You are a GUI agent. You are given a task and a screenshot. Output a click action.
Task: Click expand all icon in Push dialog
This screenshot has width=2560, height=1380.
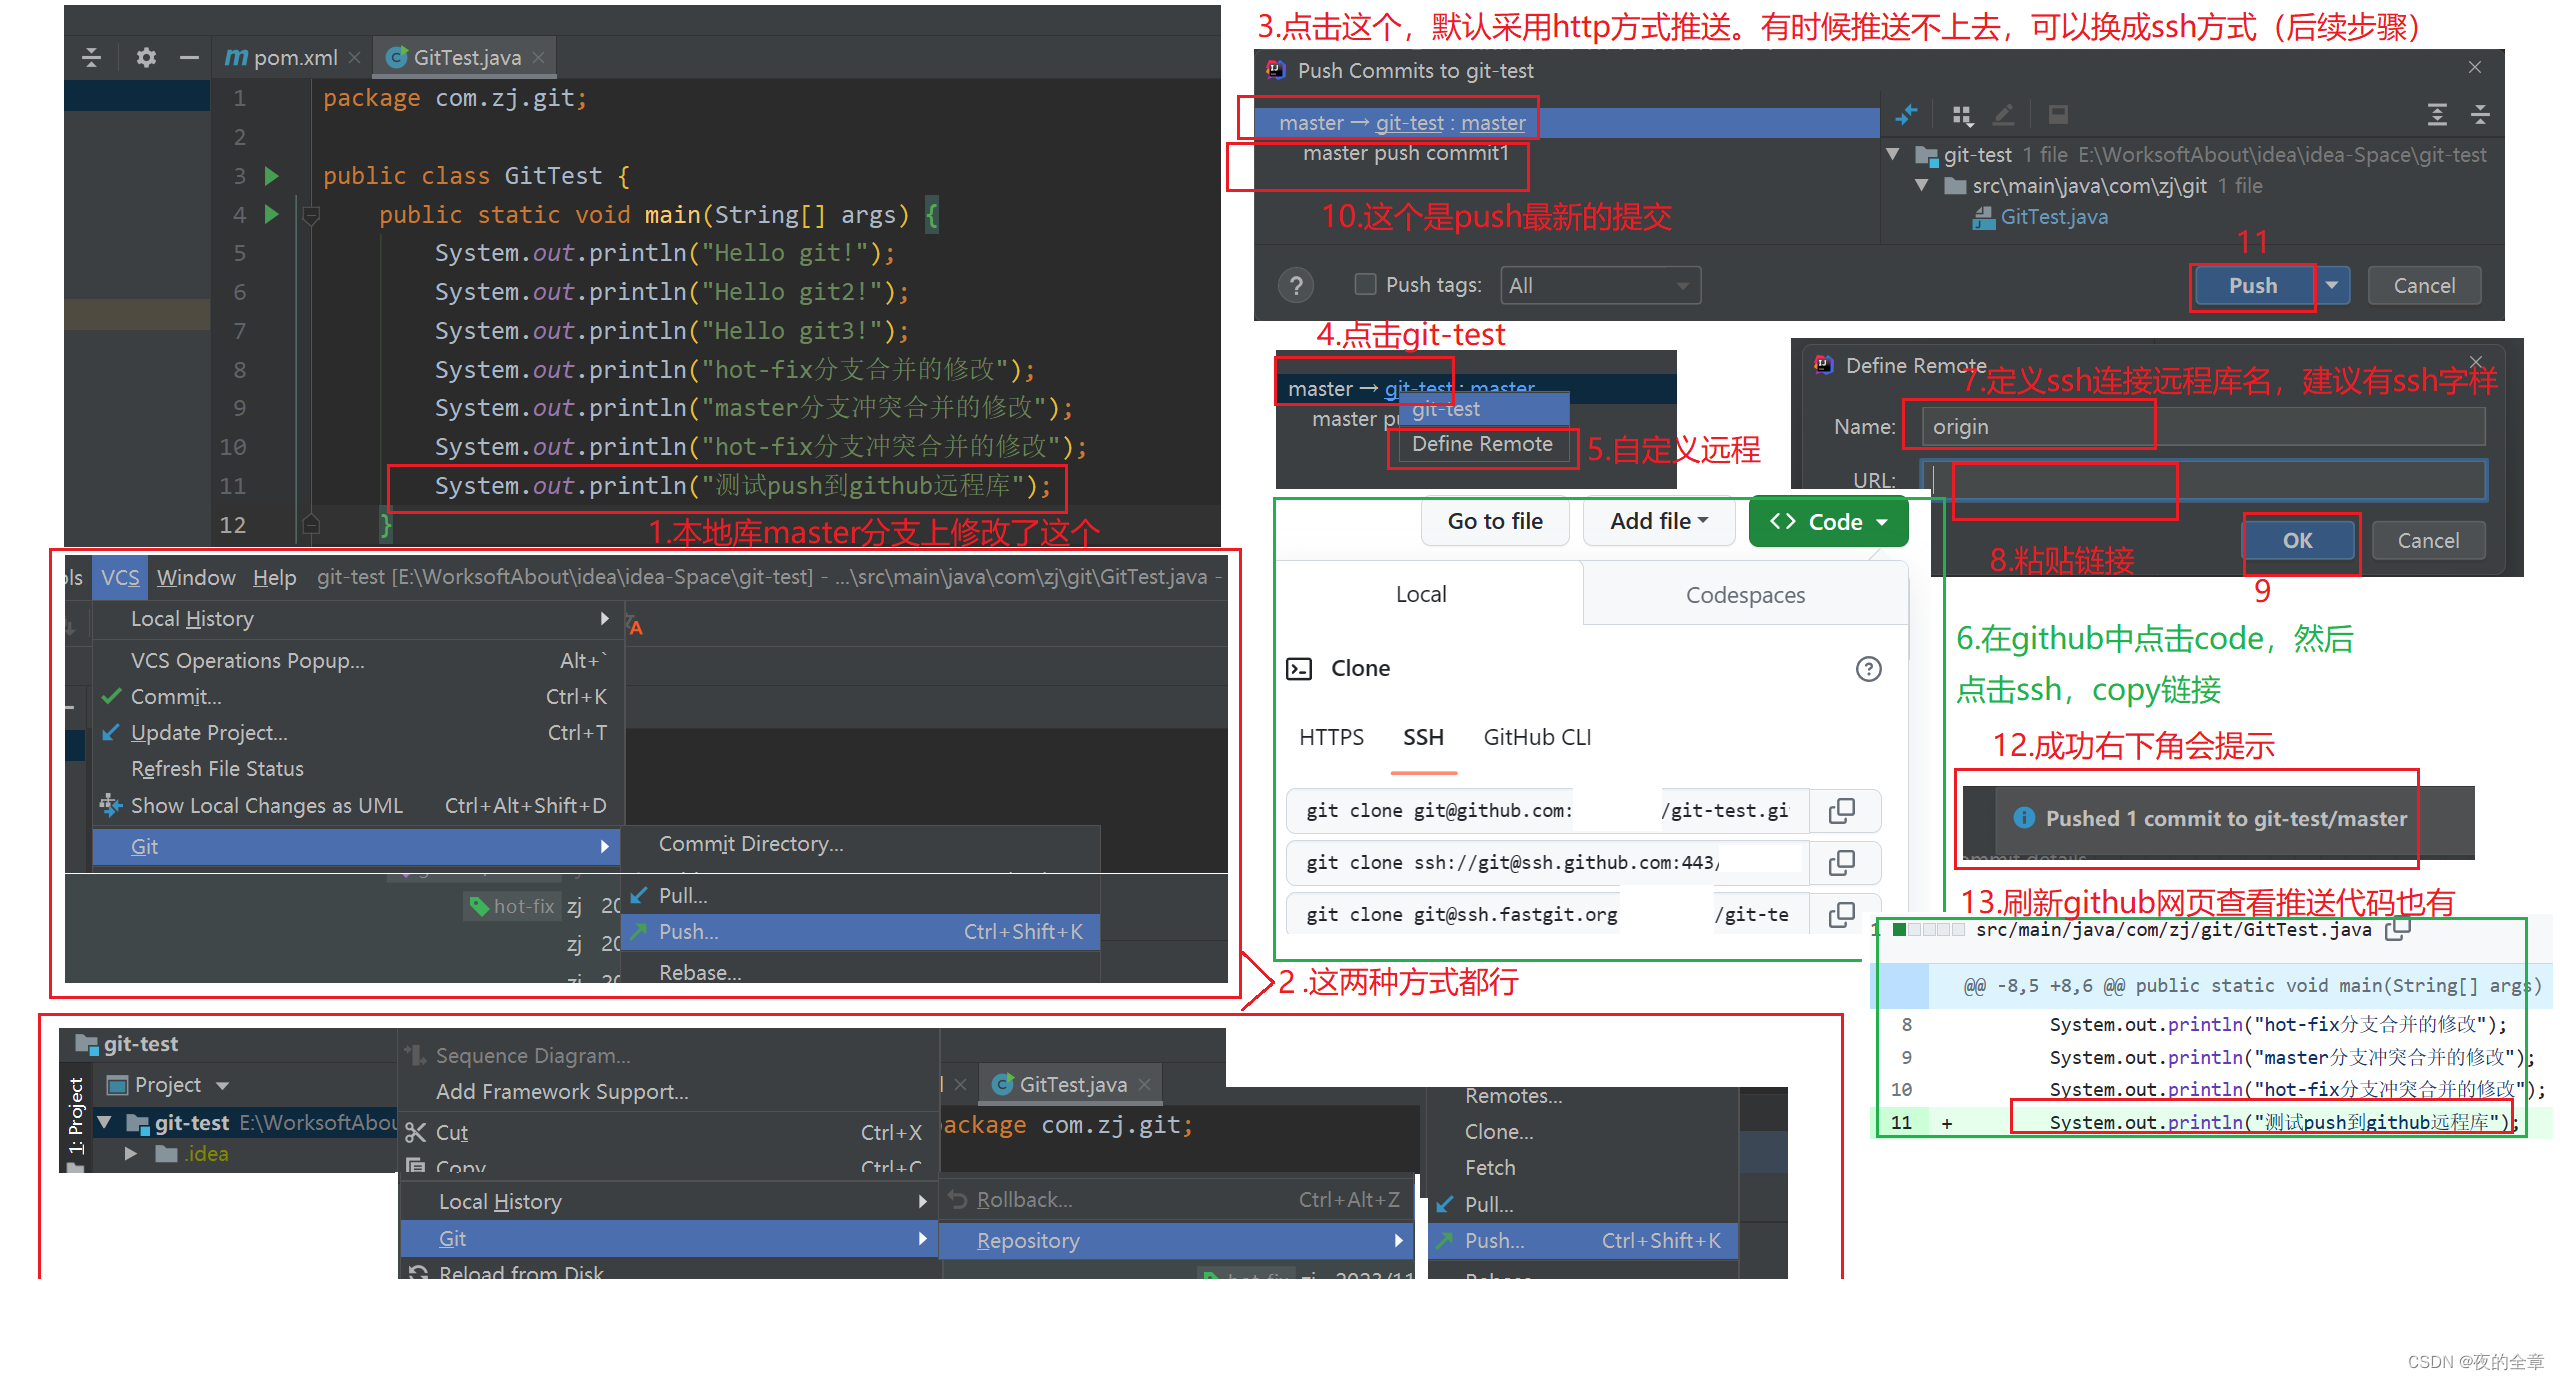pos(2437,115)
